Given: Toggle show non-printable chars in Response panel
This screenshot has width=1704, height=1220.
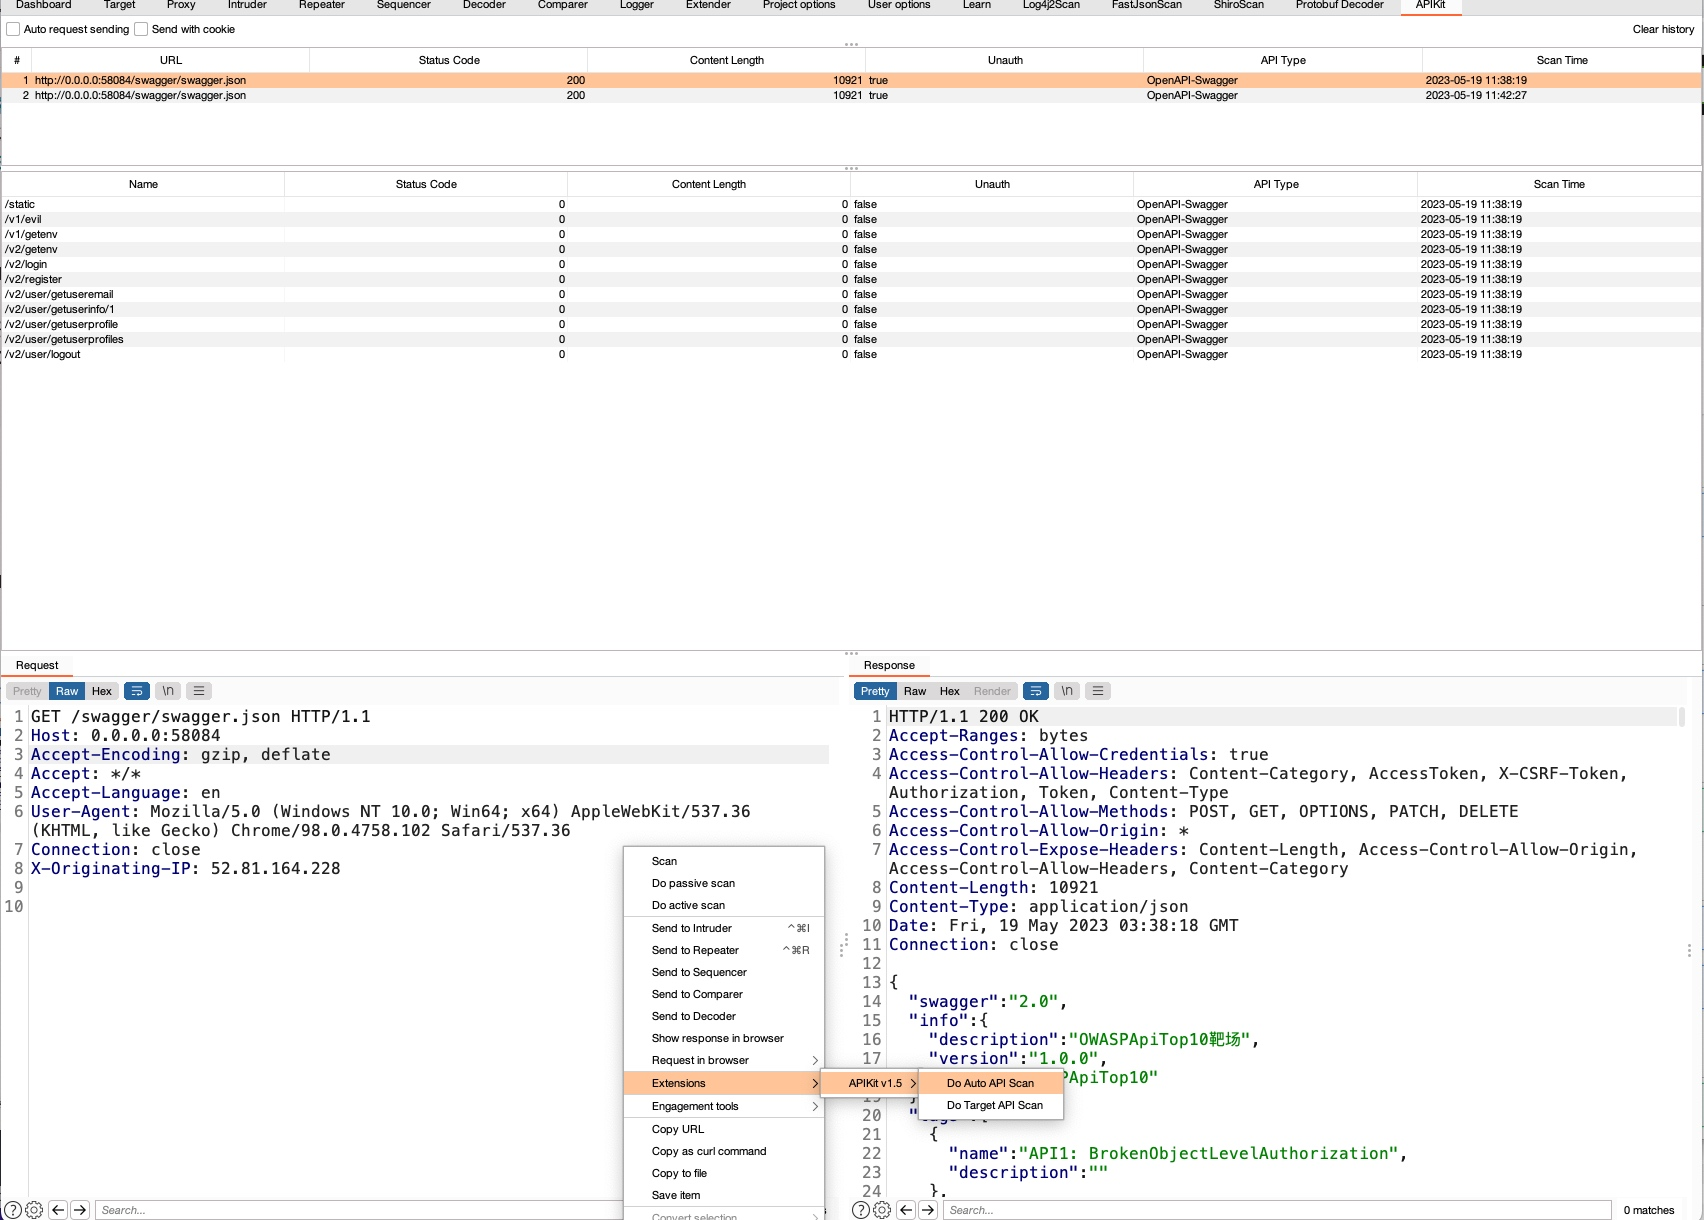Looking at the screenshot, I should (1067, 691).
